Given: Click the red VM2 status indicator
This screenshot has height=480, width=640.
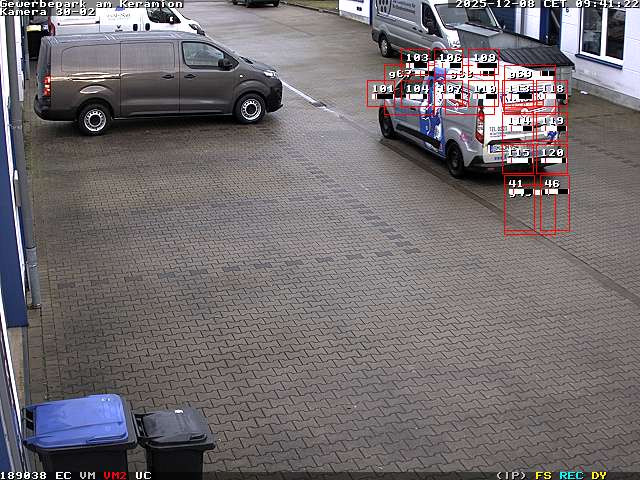Looking at the screenshot, I should [x=115, y=475].
